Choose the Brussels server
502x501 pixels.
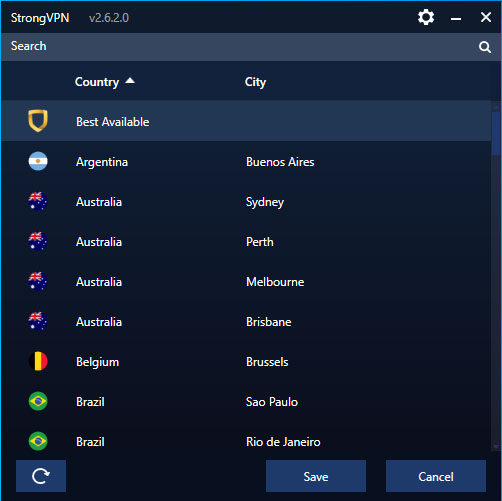point(267,362)
